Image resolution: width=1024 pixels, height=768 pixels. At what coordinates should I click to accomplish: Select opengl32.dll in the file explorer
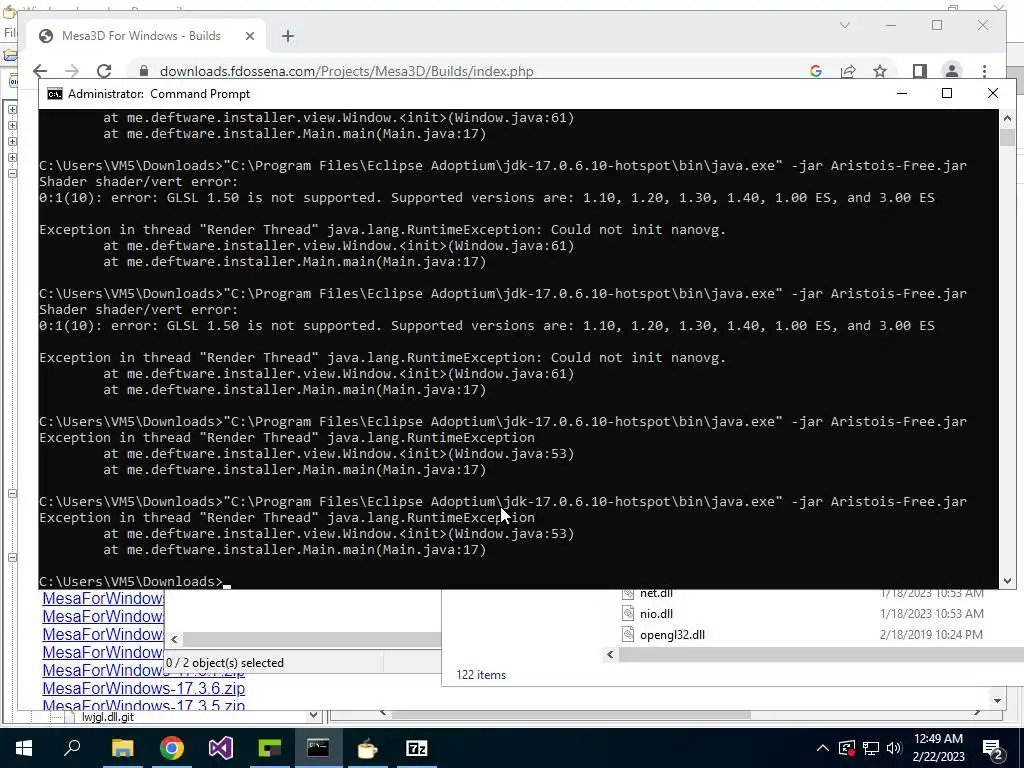click(x=672, y=635)
